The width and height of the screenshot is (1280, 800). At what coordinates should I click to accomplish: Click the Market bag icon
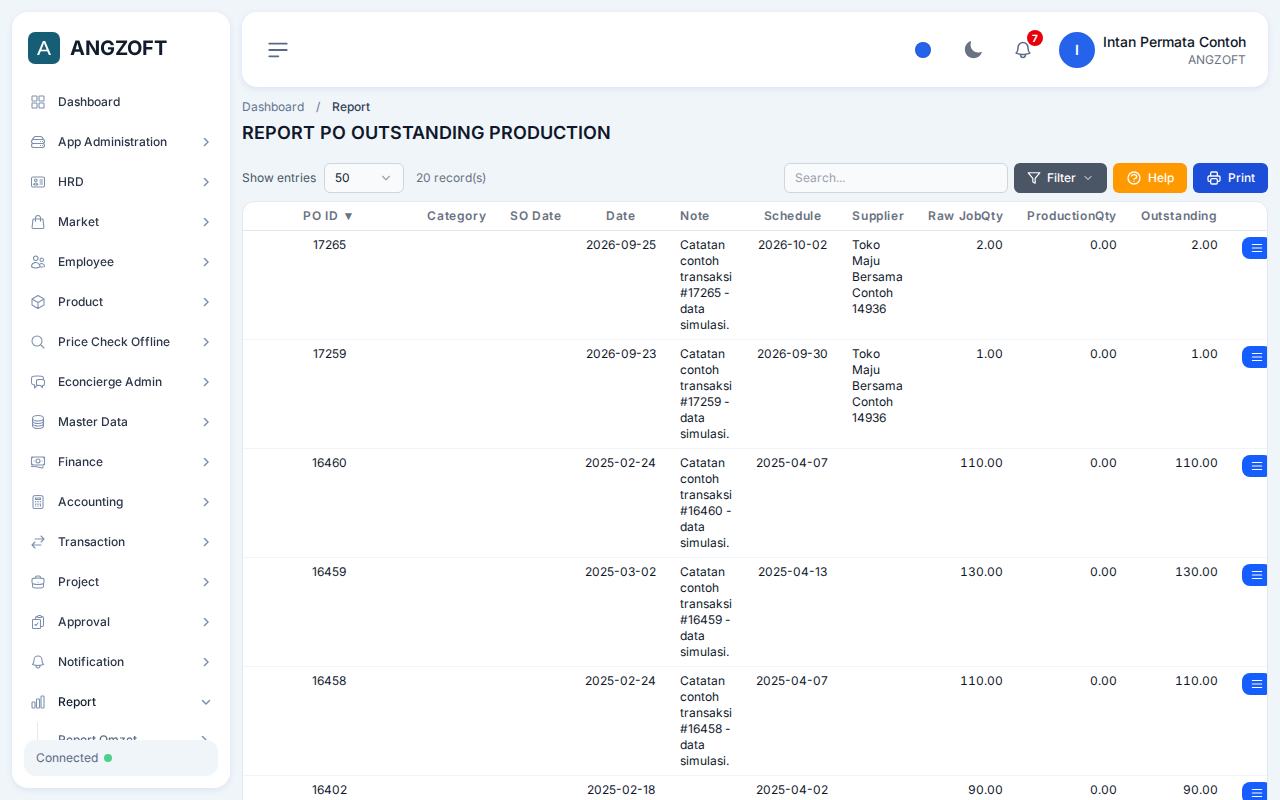pyautogui.click(x=38, y=222)
